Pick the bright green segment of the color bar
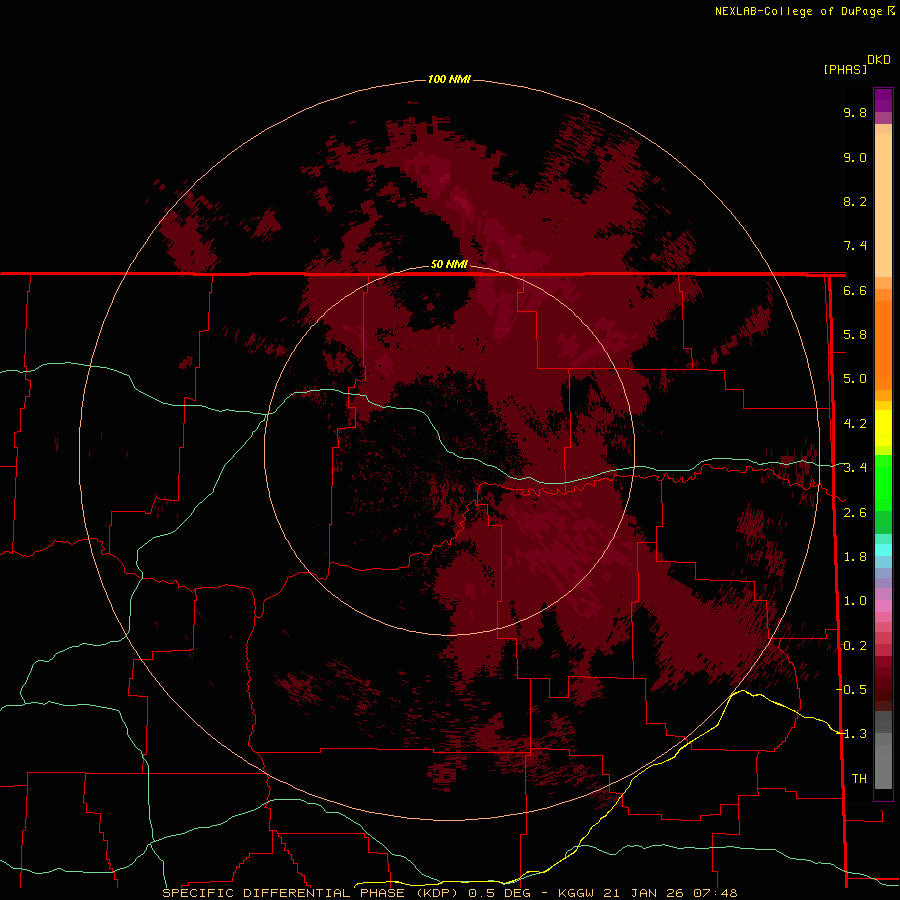The width and height of the screenshot is (900, 900). point(883,482)
